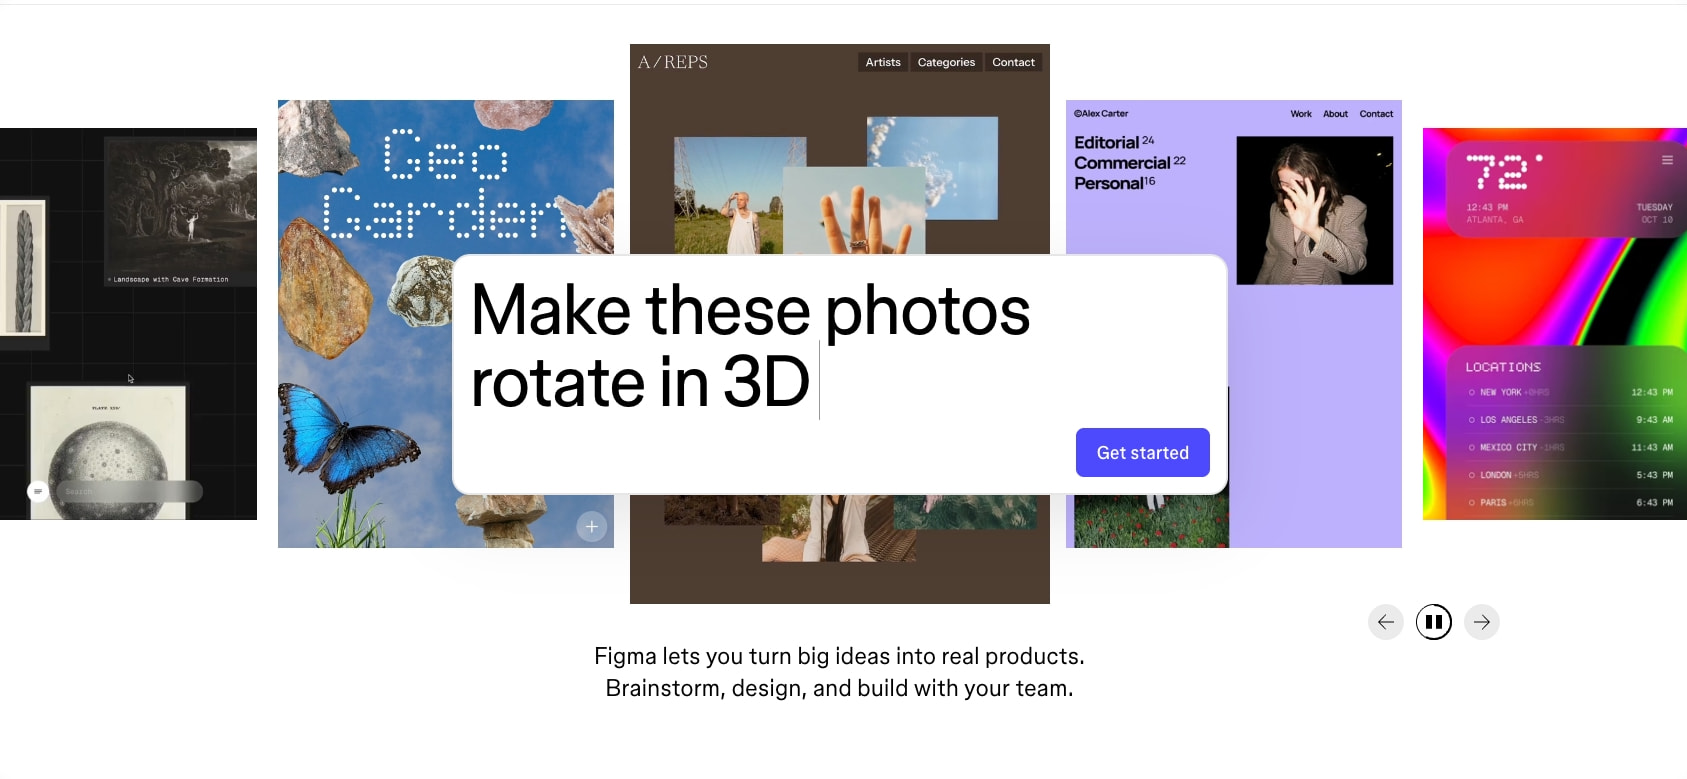
Task: Open Artists menu in A/REPS design
Action: pos(883,62)
